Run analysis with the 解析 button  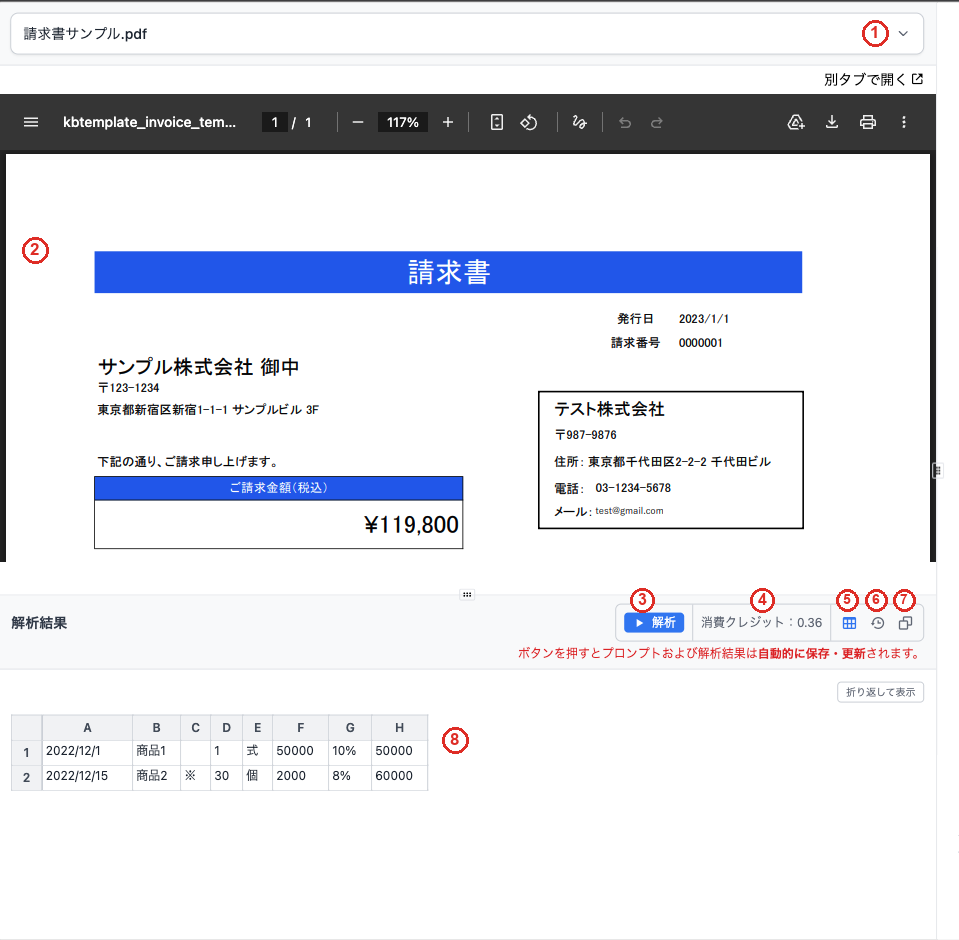tap(654, 623)
